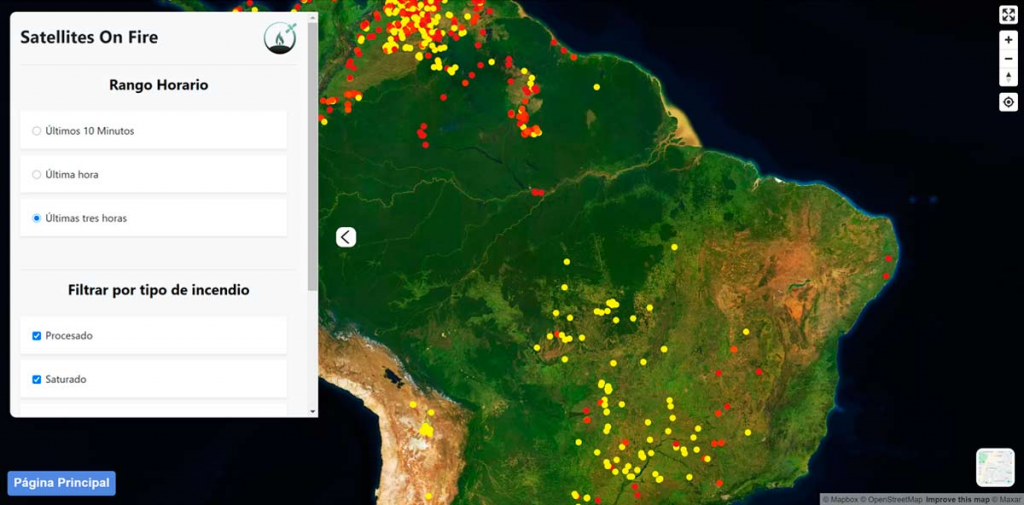The width and height of the screenshot is (1024, 505).
Task: Click the Satellites On Fire logo
Action: tap(280, 38)
